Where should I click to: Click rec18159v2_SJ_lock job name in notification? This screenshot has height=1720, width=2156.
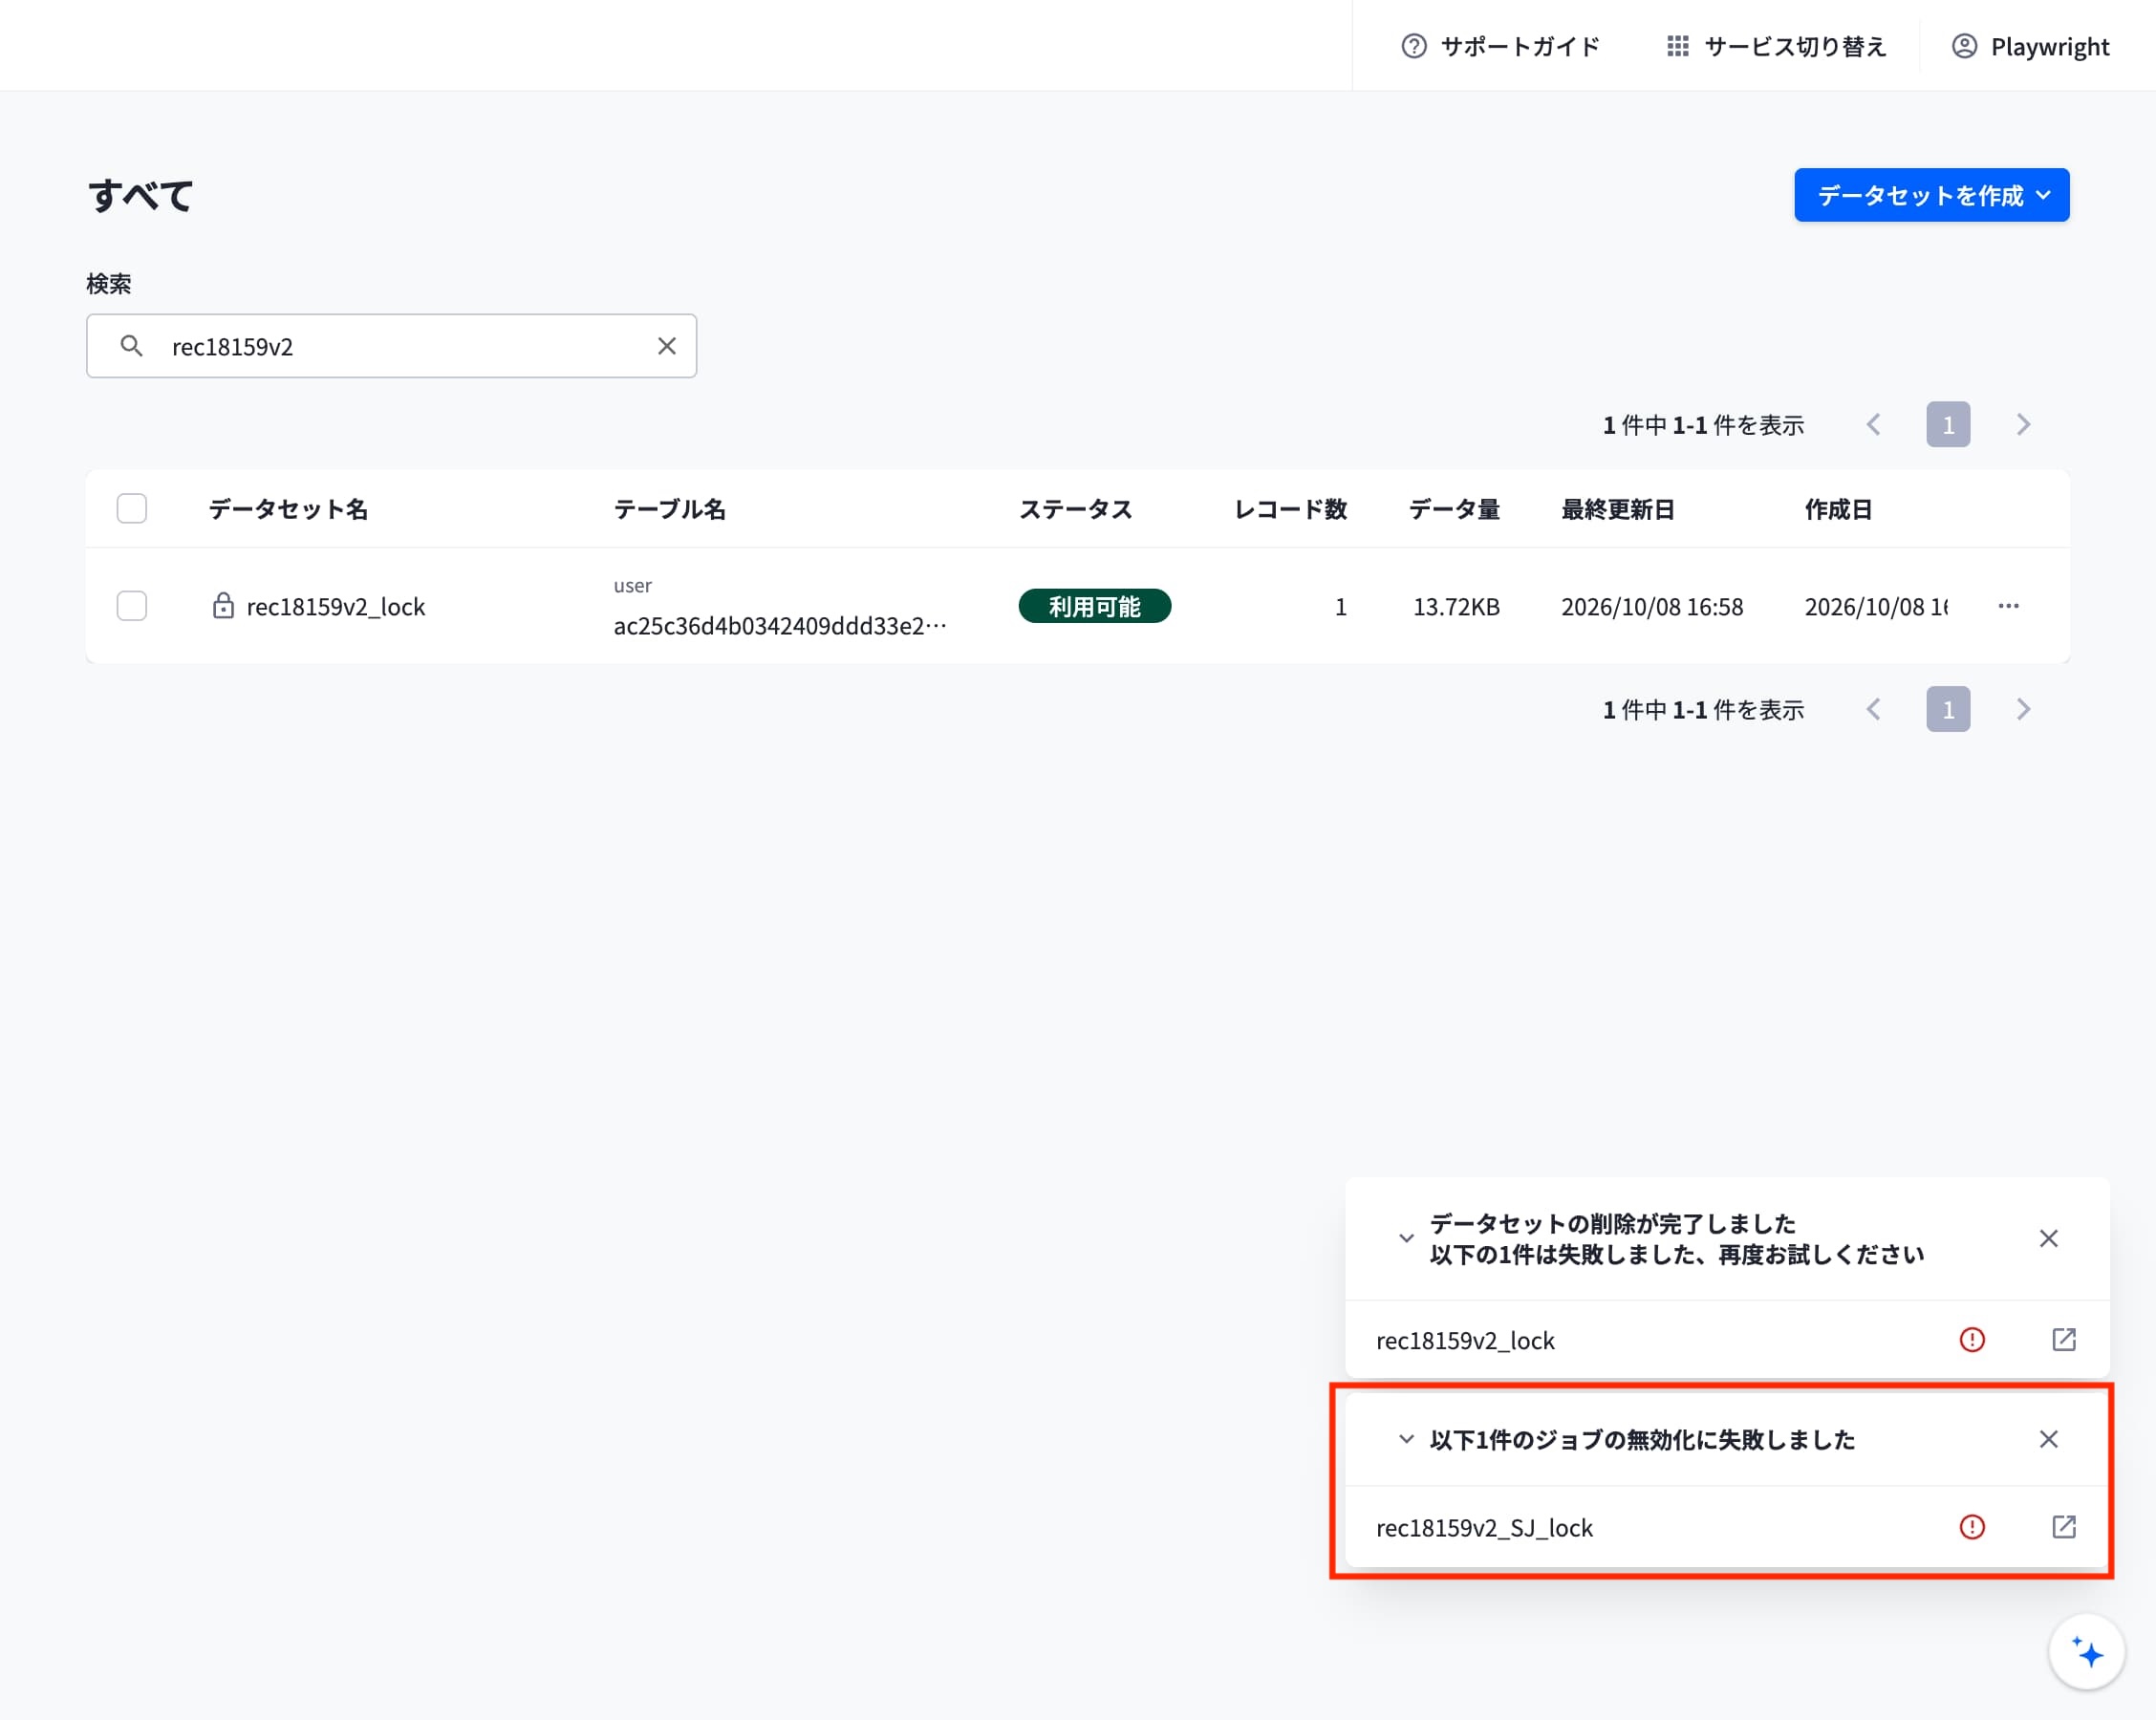coord(1484,1528)
